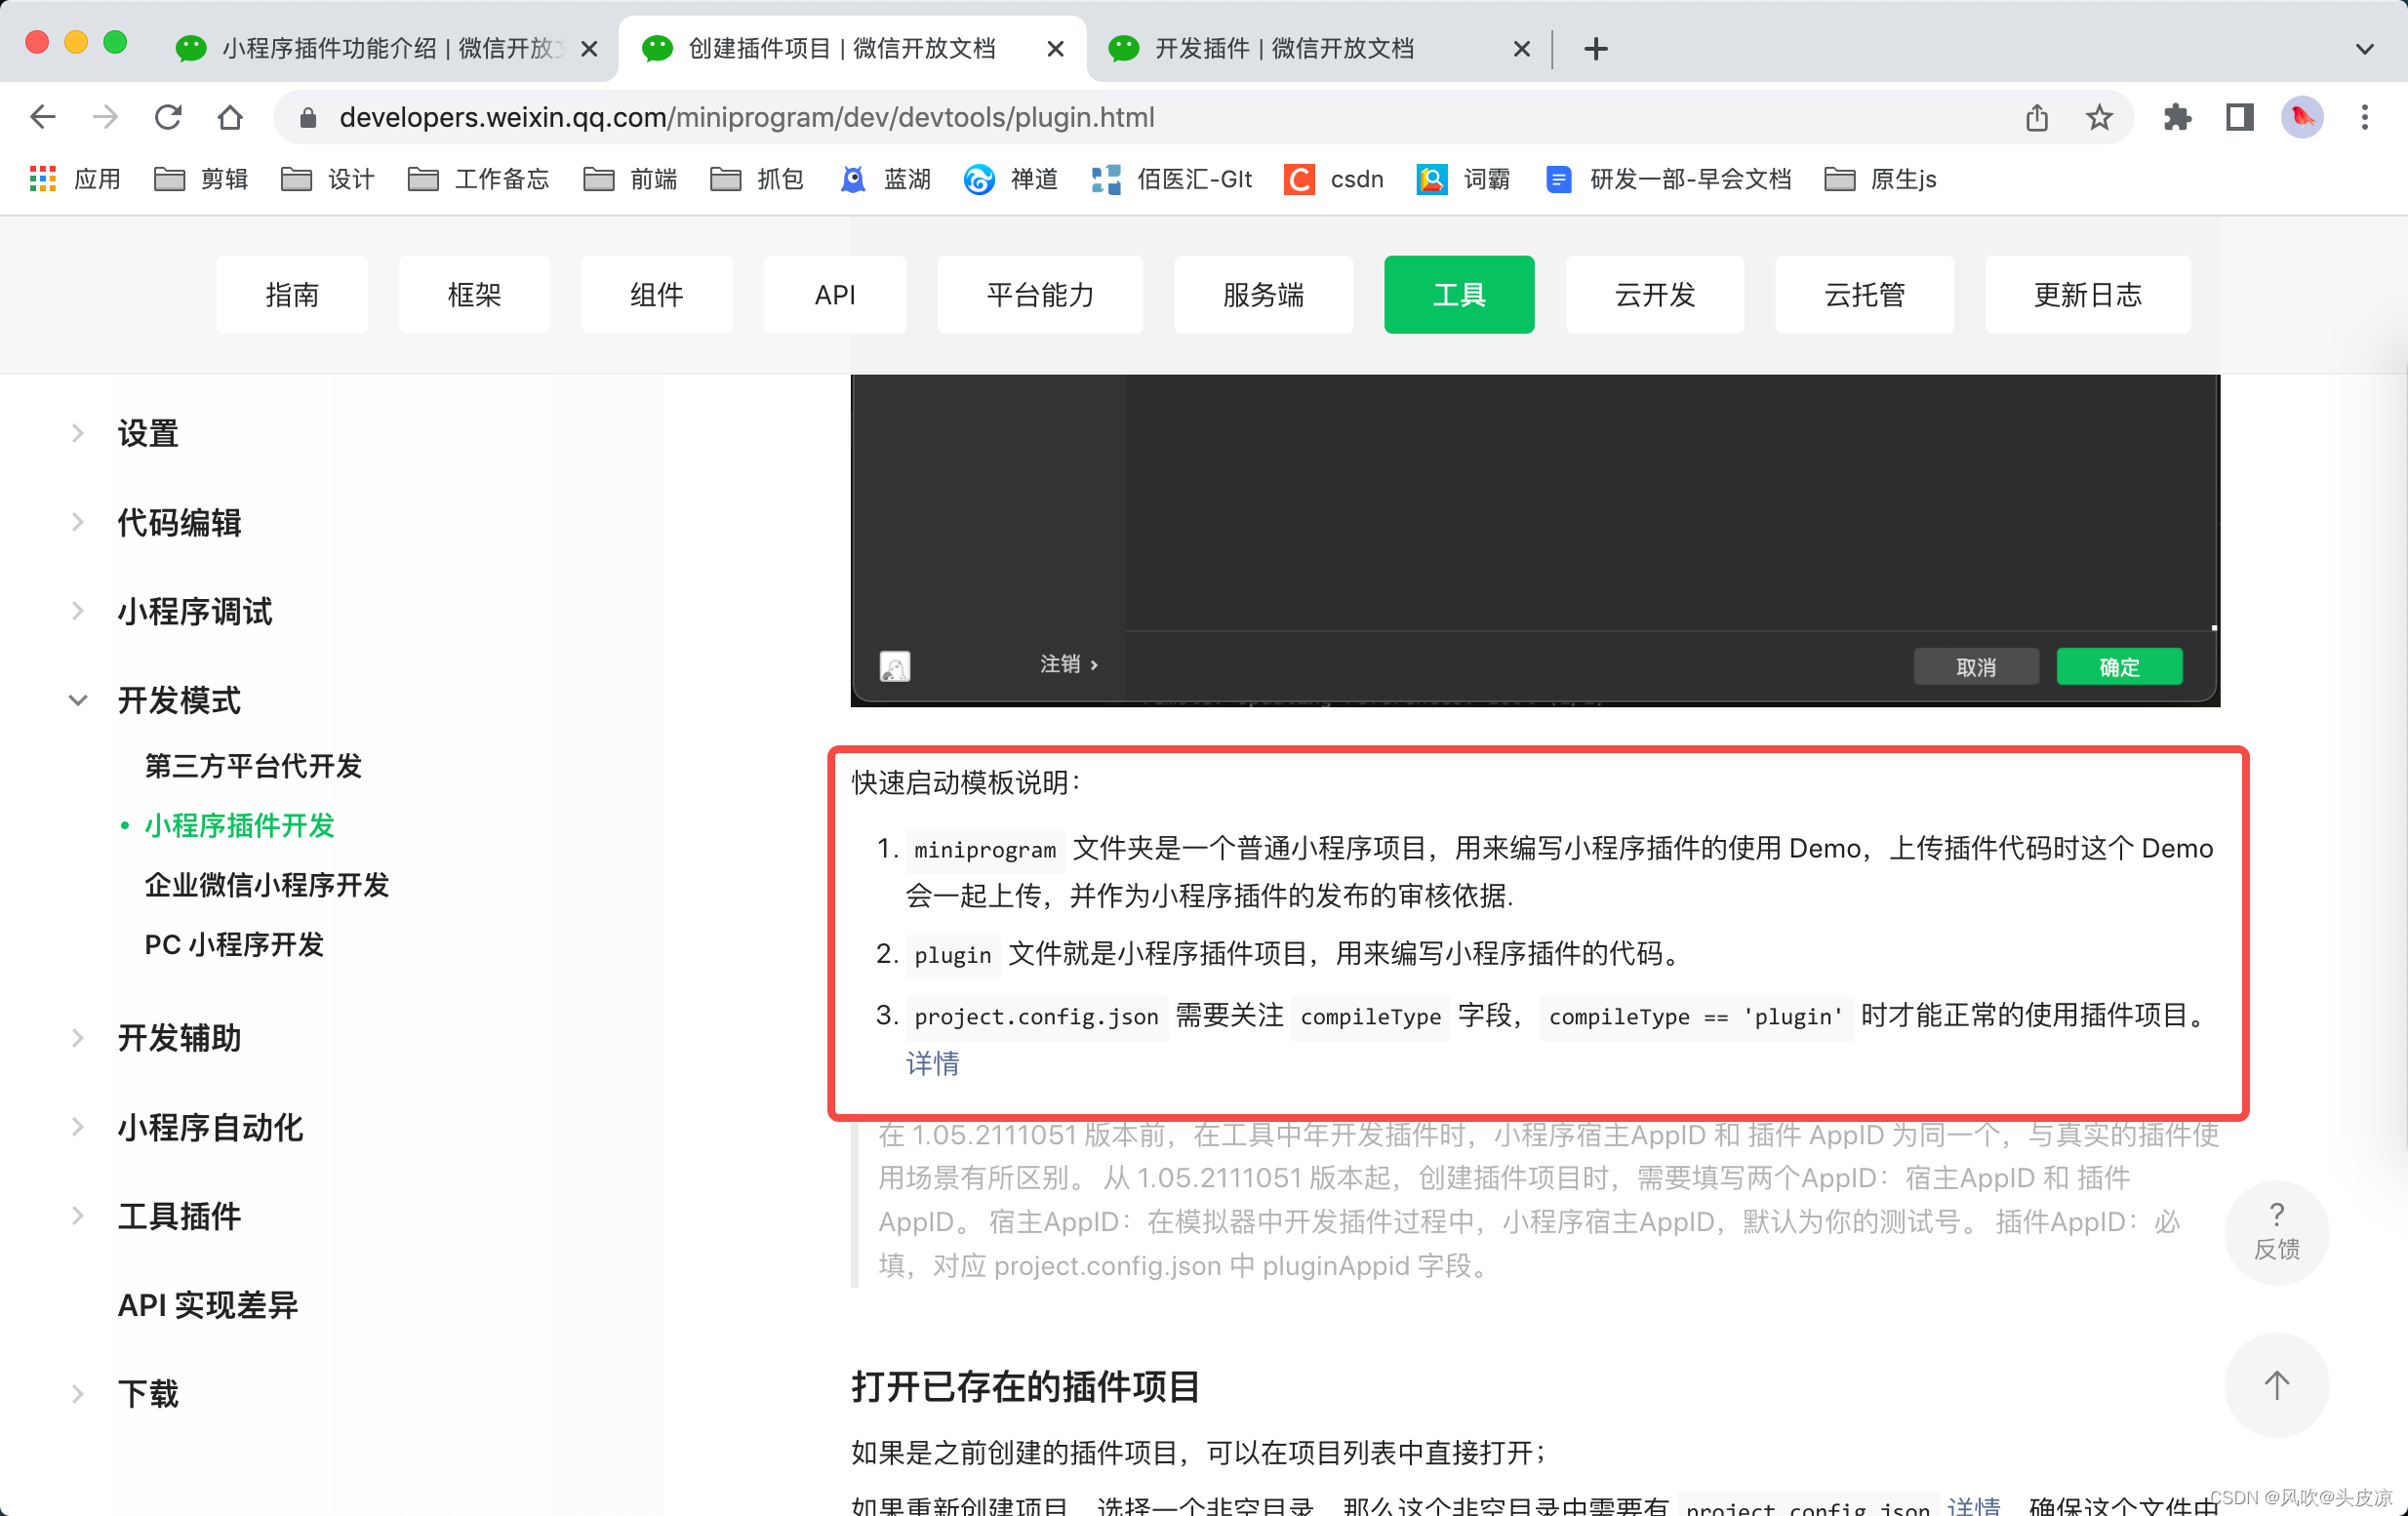Image resolution: width=2408 pixels, height=1516 pixels.
Task: Click the 详情 link under compileType
Action: [x=932, y=1063]
